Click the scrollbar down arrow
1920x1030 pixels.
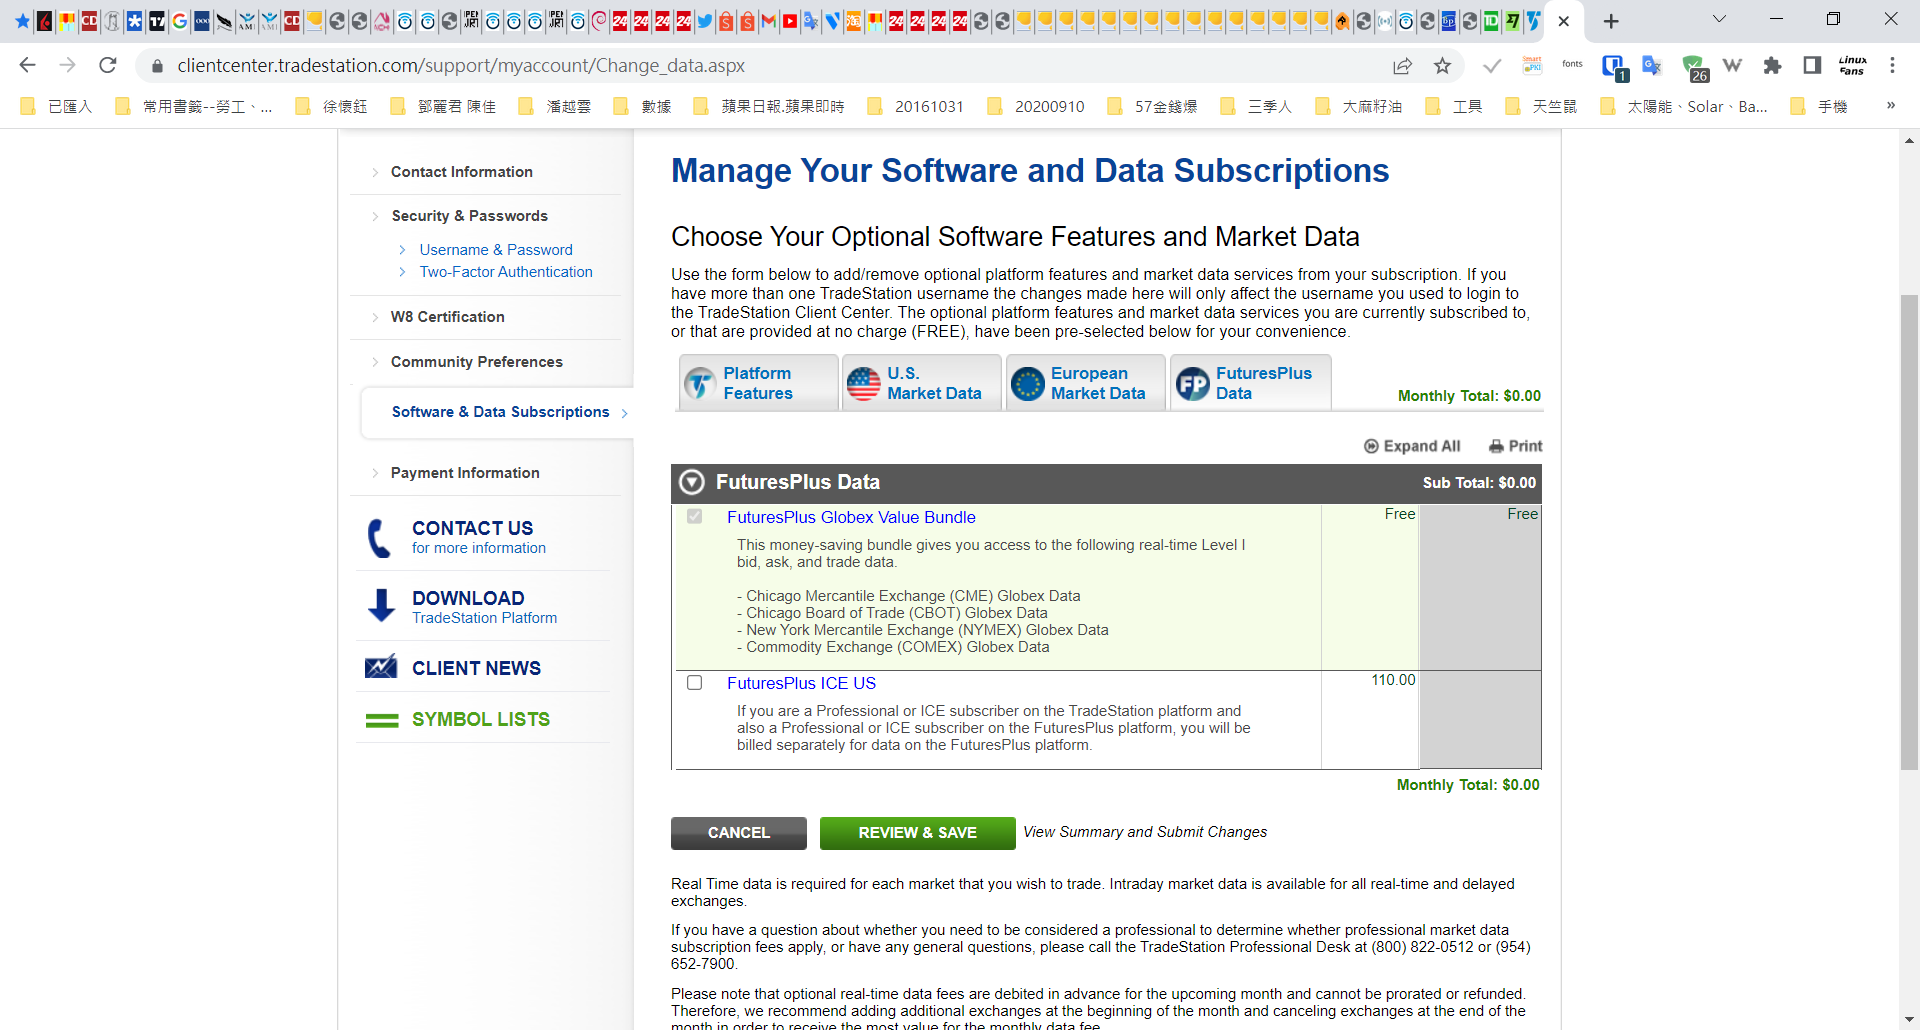(x=1909, y=1019)
